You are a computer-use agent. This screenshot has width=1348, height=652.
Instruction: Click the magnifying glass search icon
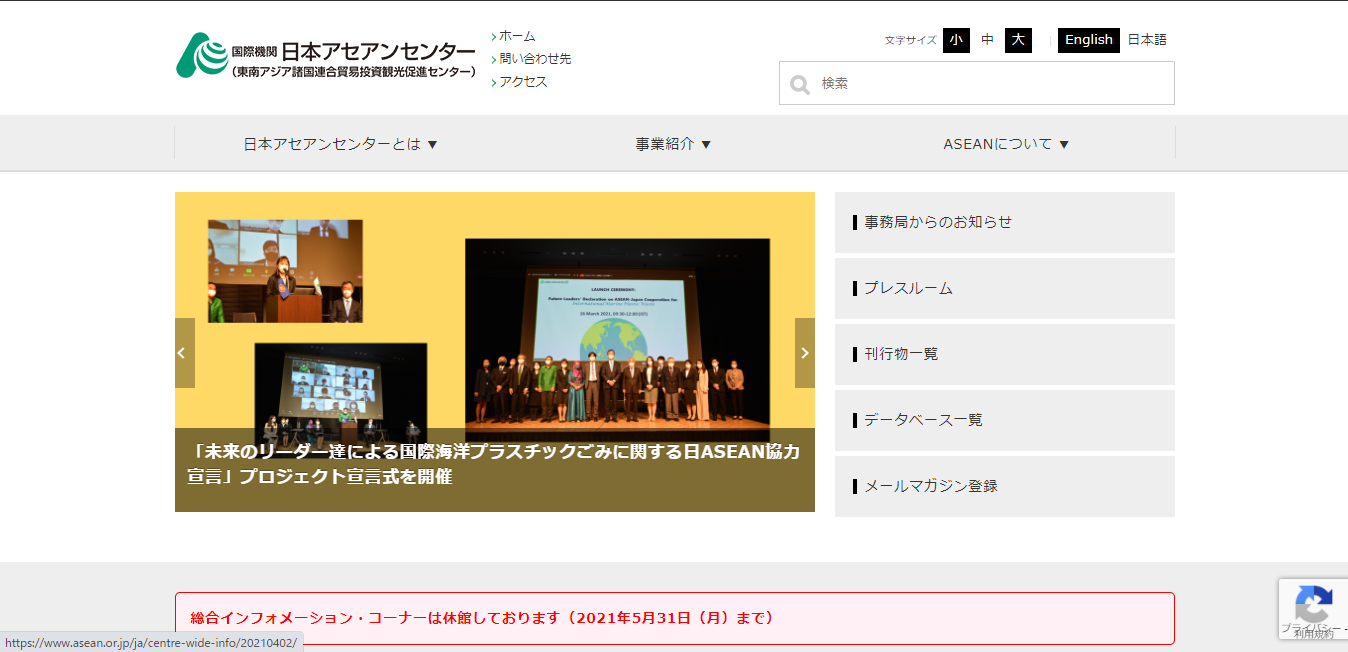coord(800,84)
